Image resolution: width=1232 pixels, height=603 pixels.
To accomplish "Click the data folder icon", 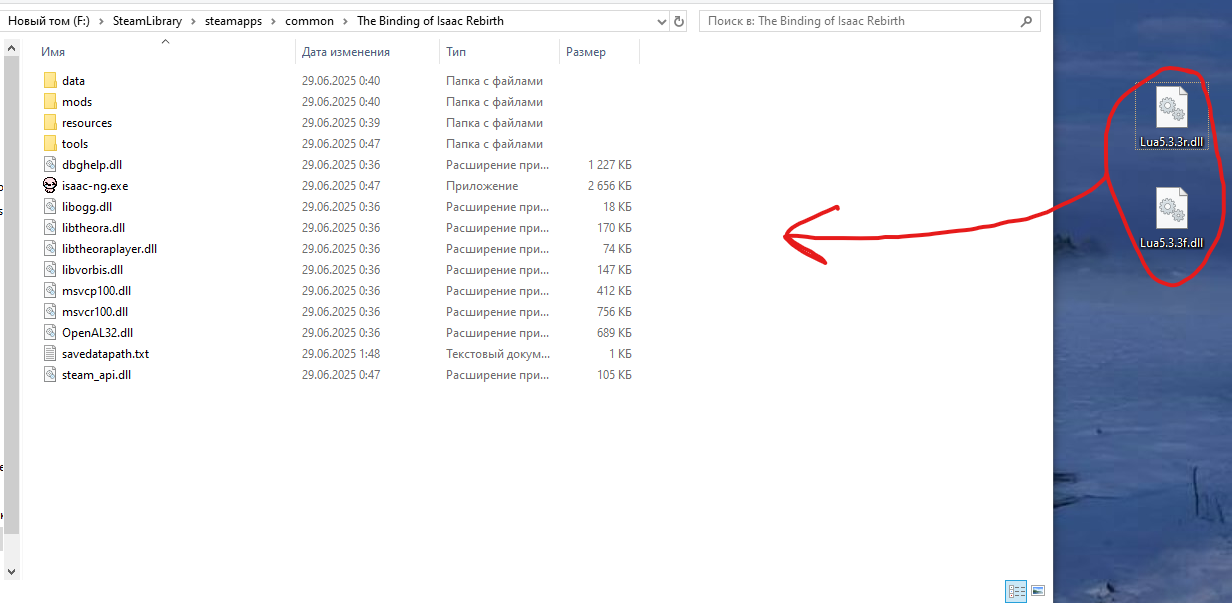I will (51, 80).
